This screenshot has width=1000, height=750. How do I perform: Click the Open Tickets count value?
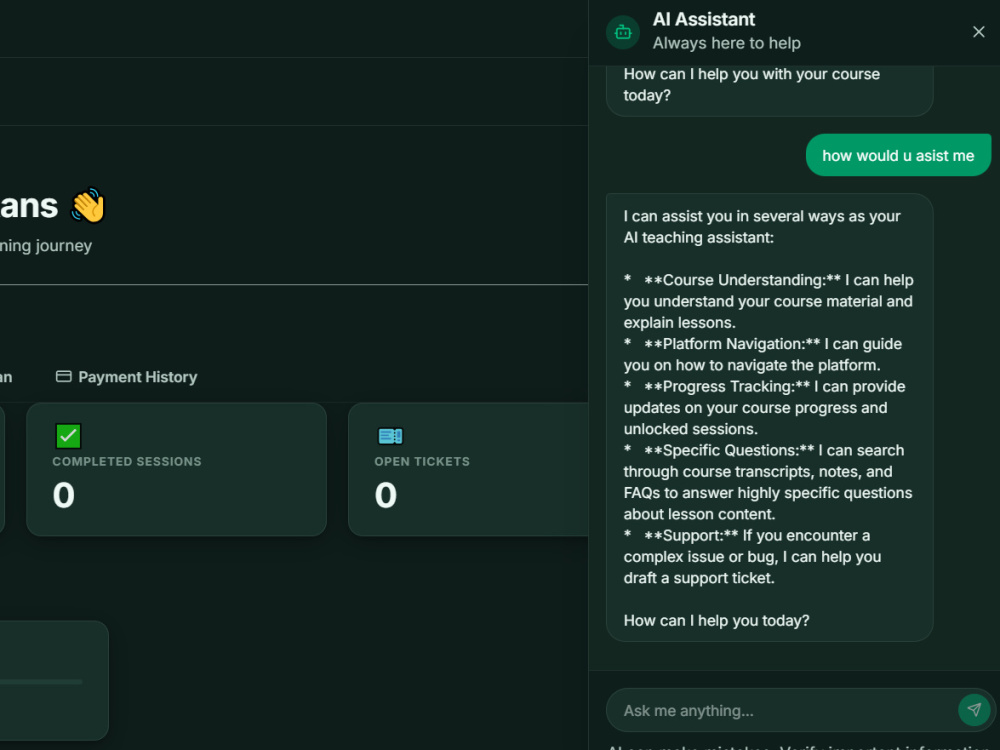[x=386, y=495]
